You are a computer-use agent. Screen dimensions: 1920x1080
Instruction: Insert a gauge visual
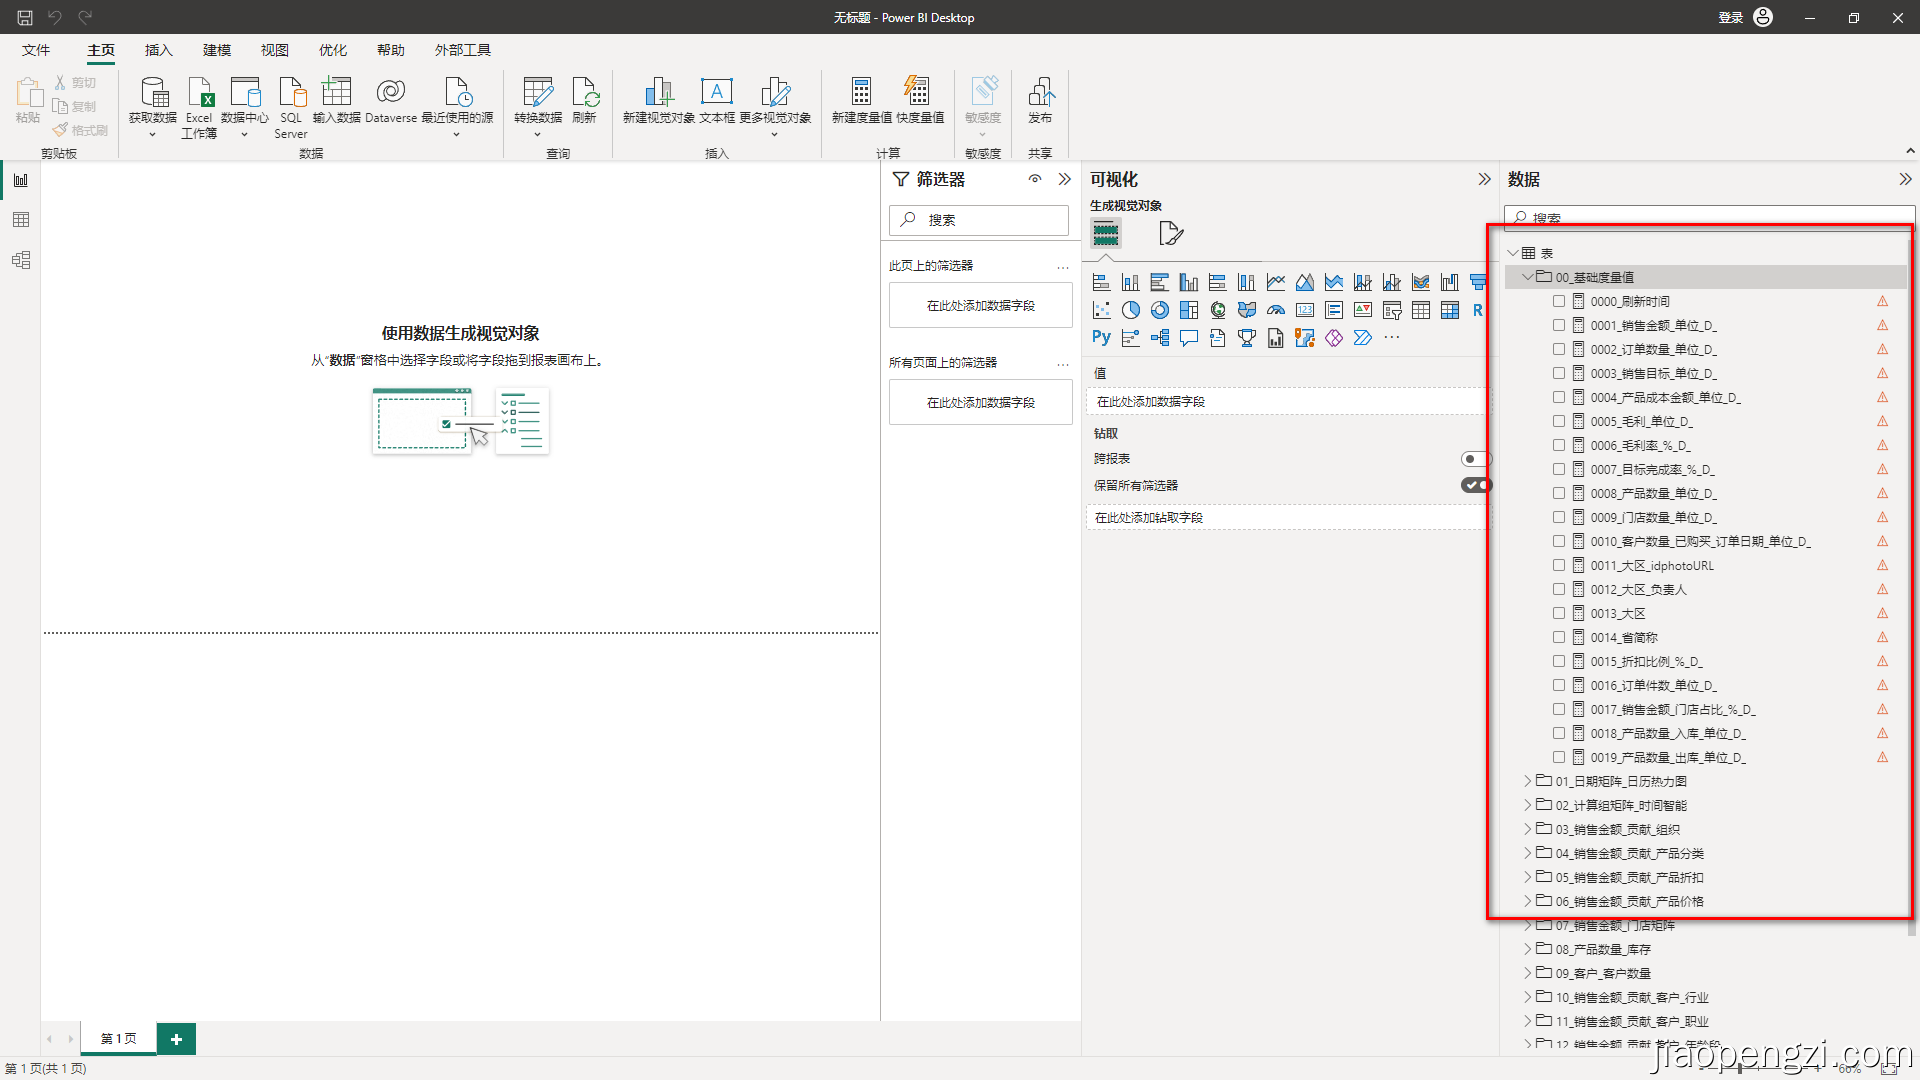1275,310
